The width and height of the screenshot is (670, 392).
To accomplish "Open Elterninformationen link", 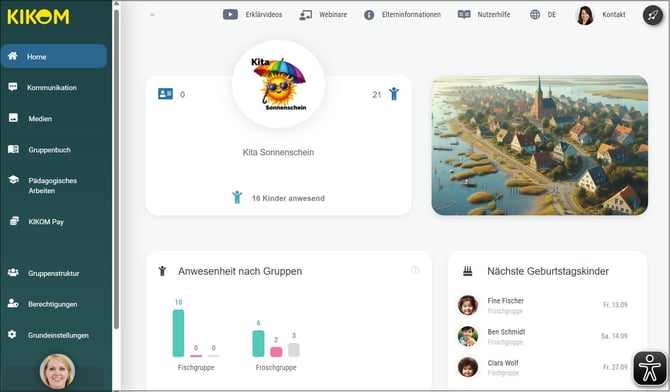I will coord(411,15).
